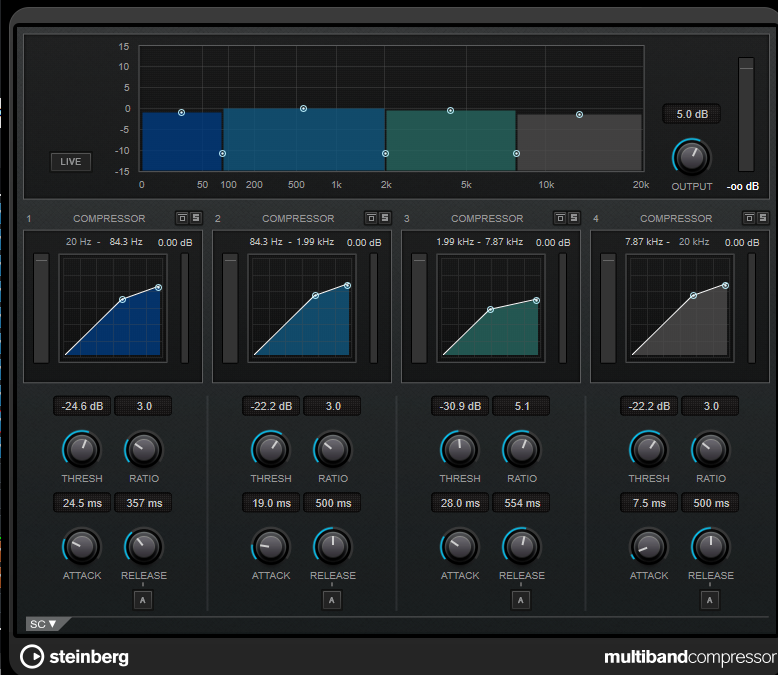Enable auto release on band 4
The width and height of the screenshot is (778, 675).
click(x=710, y=600)
